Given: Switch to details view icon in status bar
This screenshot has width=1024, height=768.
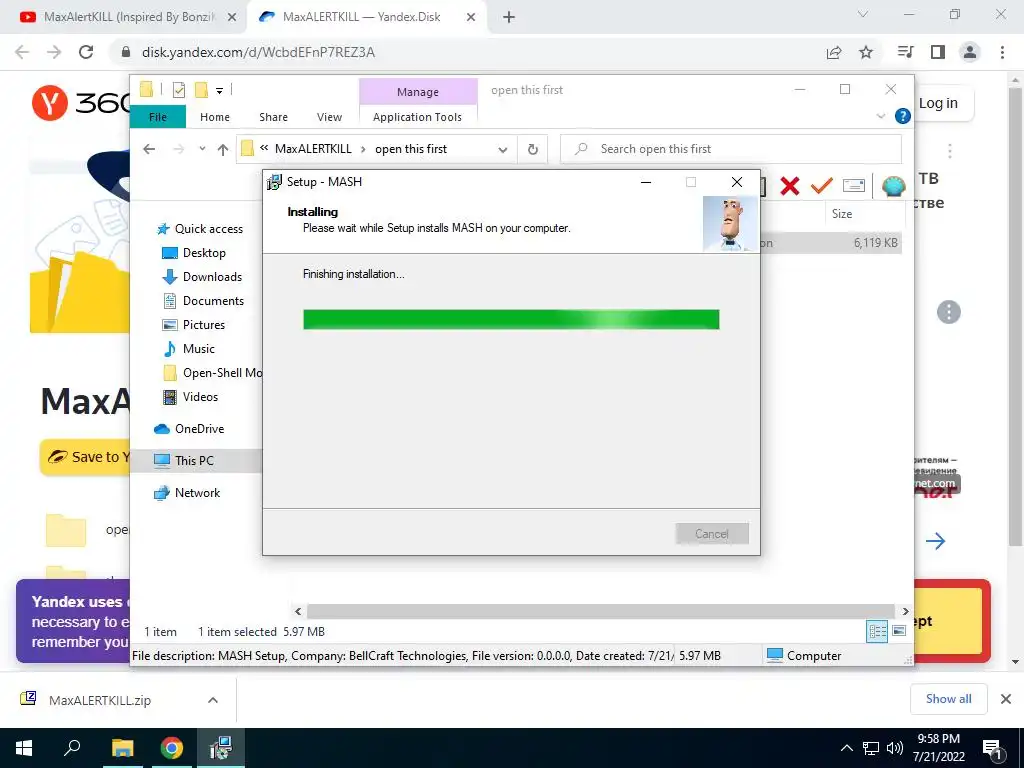Looking at the screenshot, I should click(x=877, y=631).
